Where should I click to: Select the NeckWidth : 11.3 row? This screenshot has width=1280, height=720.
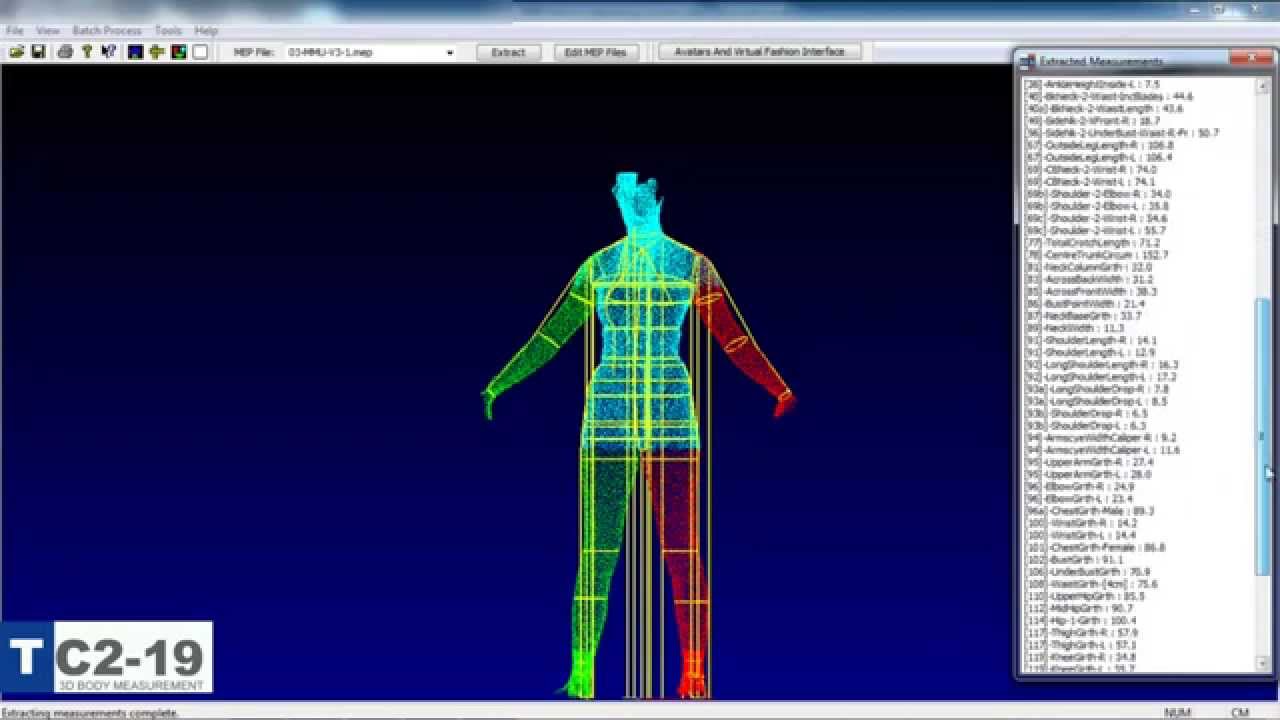[x=1076, y=328]
